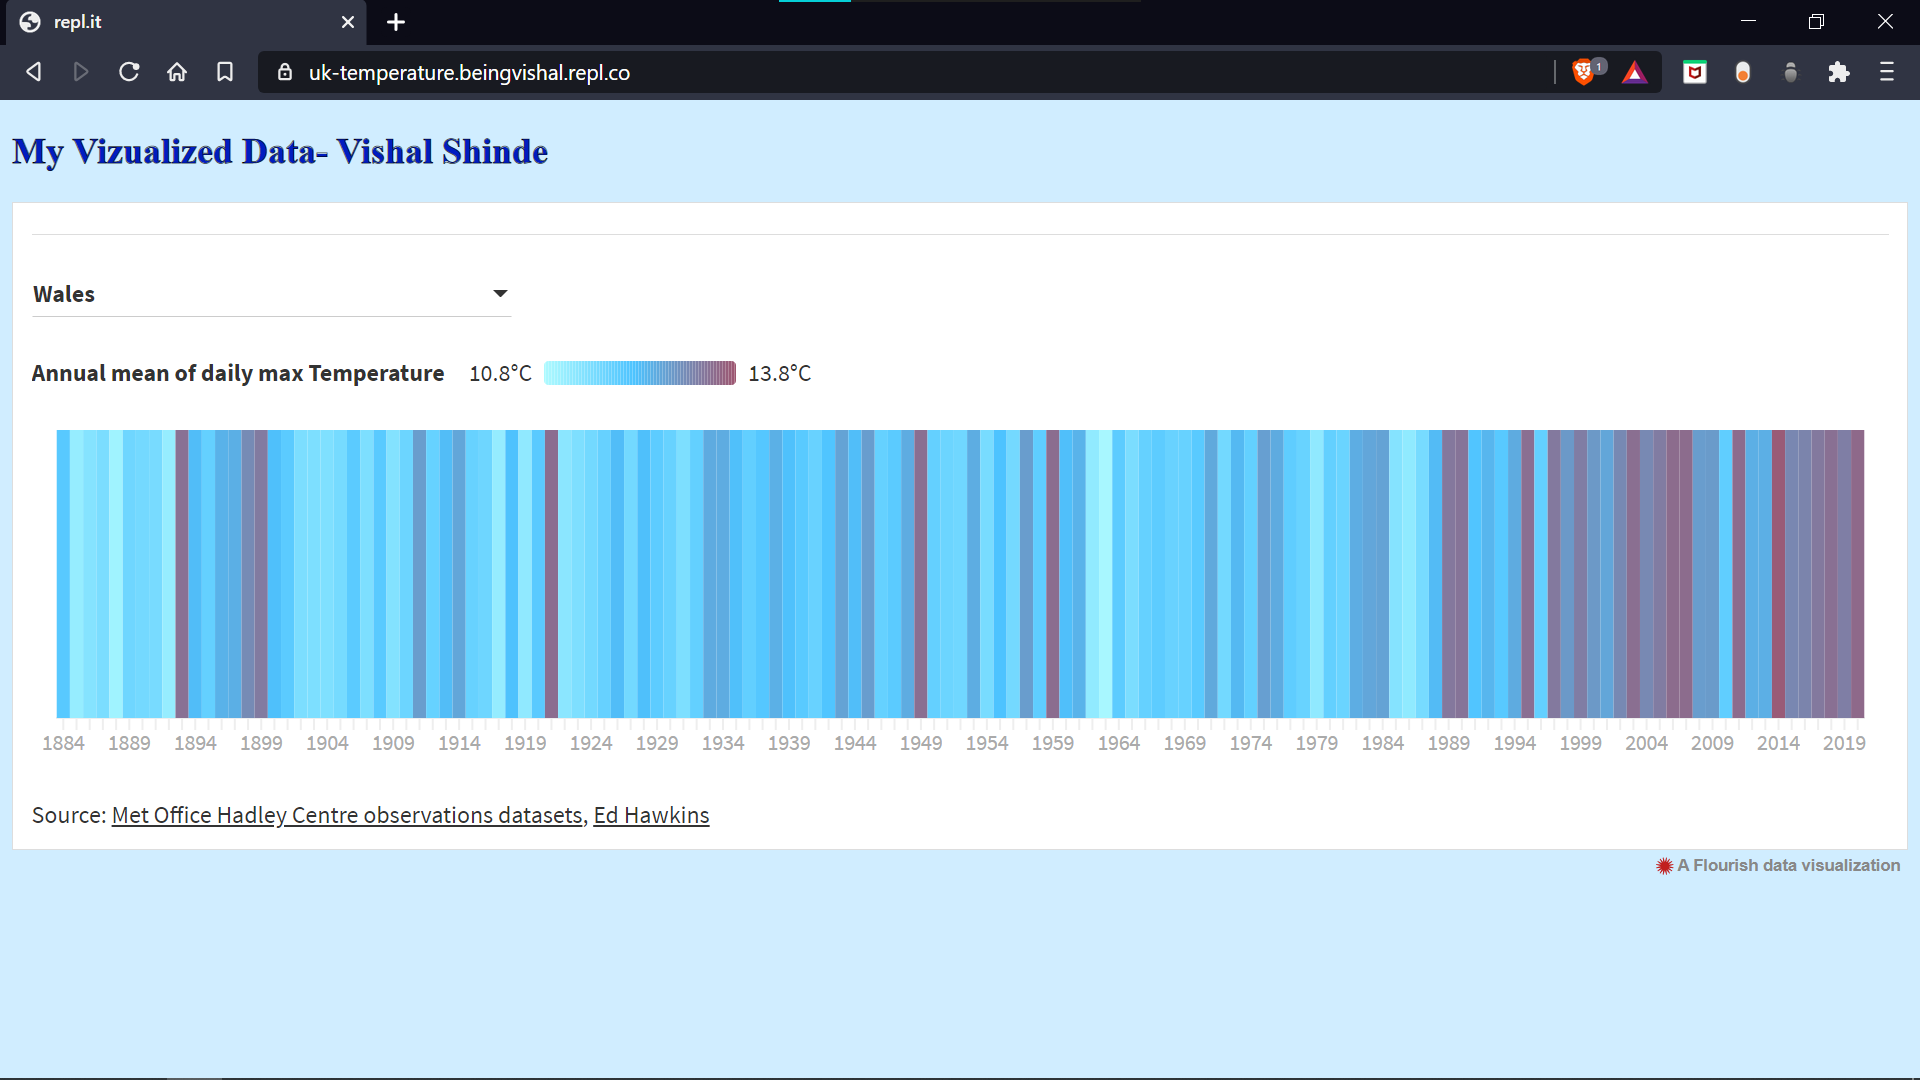The height and width of the screenshot is (1080, 1920).
Task: Open Brave Shields lion icon
Action: tap(1583, 72)
